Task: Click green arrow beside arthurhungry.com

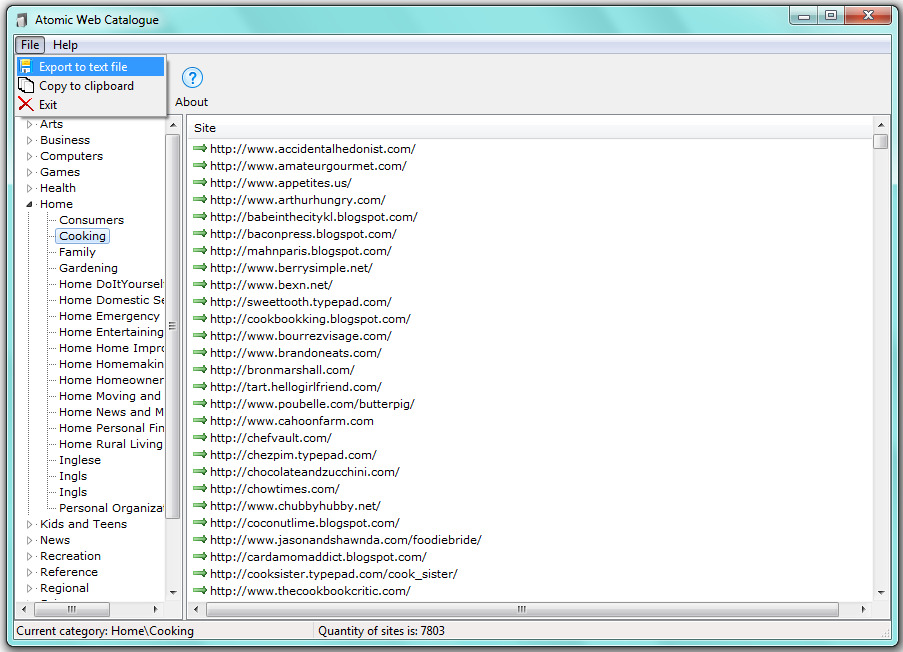Action: point(200,200)
